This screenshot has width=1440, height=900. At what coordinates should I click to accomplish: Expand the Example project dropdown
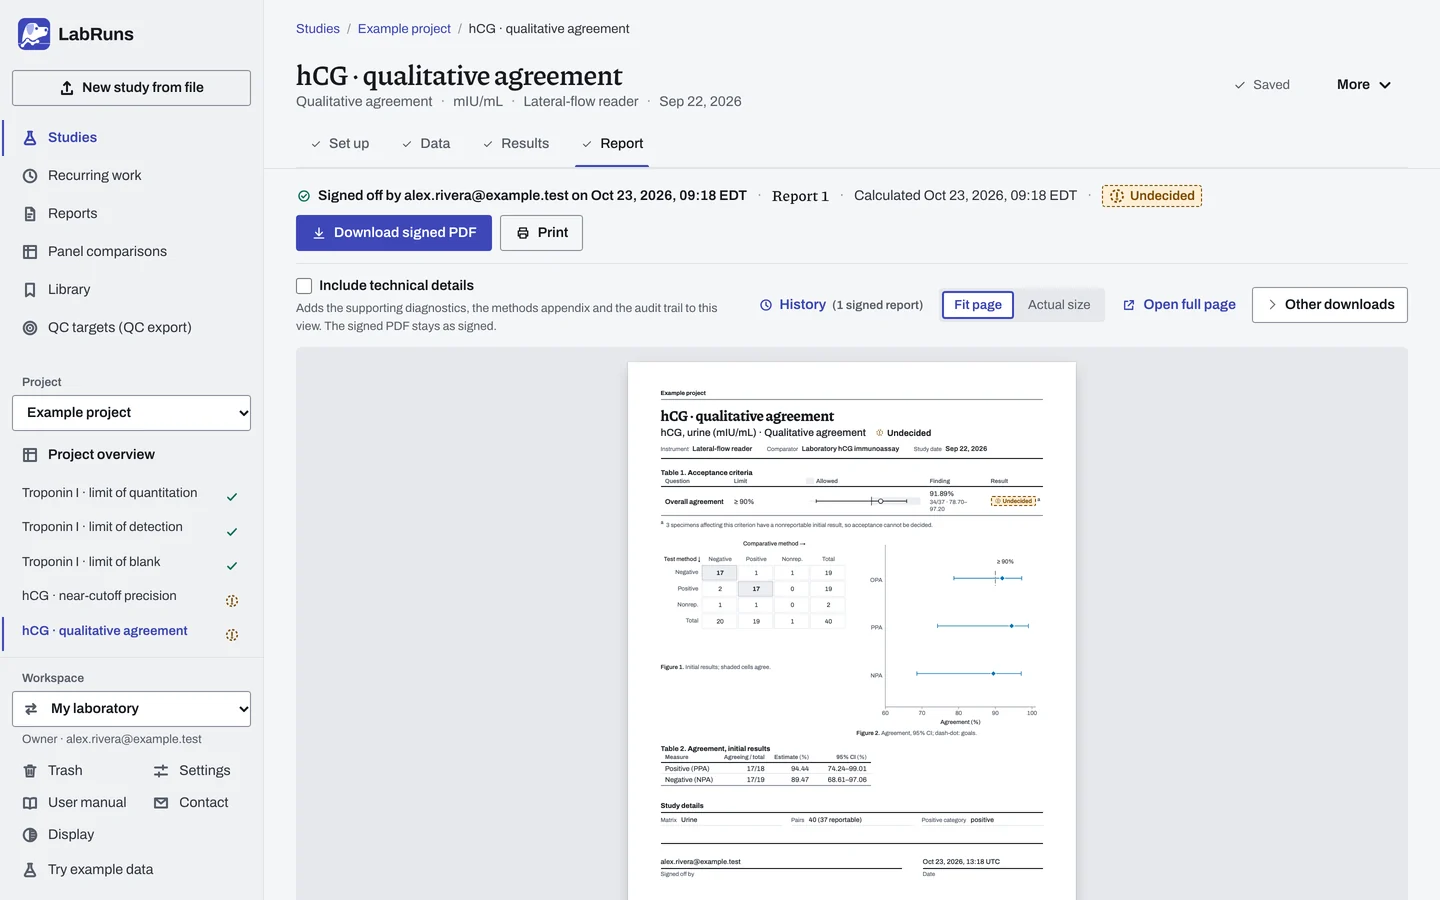tap(131, 413)
